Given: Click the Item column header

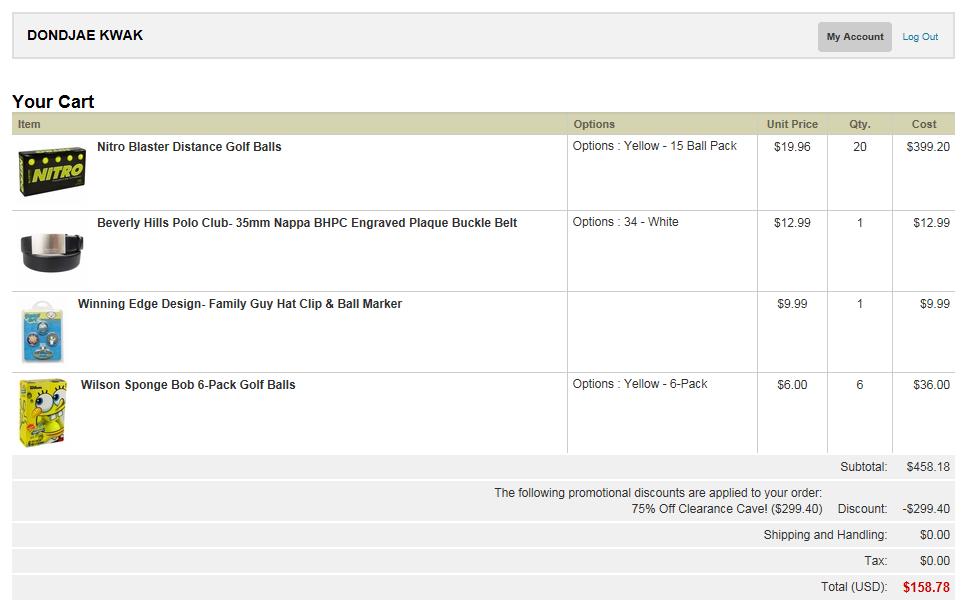Looking at the screenshot, I should coord(29,124).
